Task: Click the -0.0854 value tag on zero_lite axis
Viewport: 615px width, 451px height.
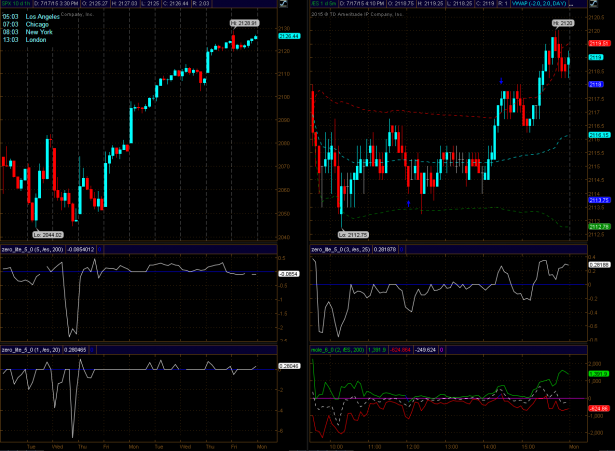Action: [x=289, y=274]
